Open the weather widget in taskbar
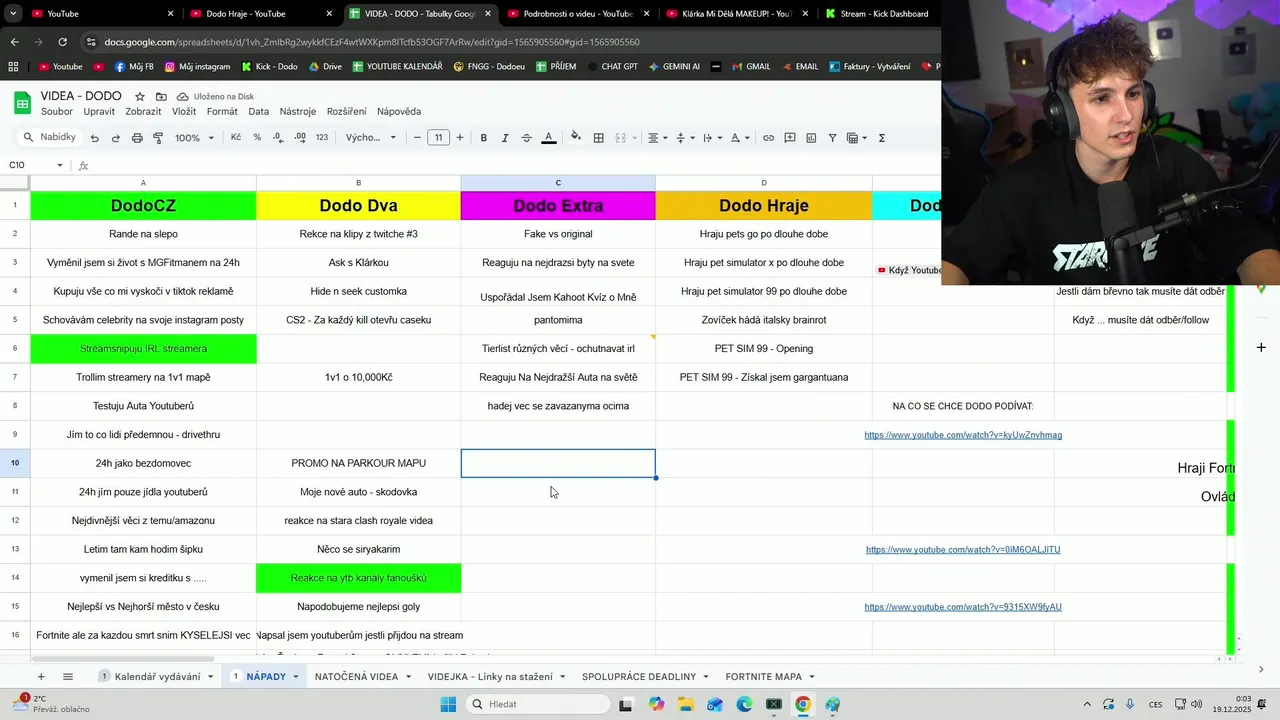 coord(50,704)
